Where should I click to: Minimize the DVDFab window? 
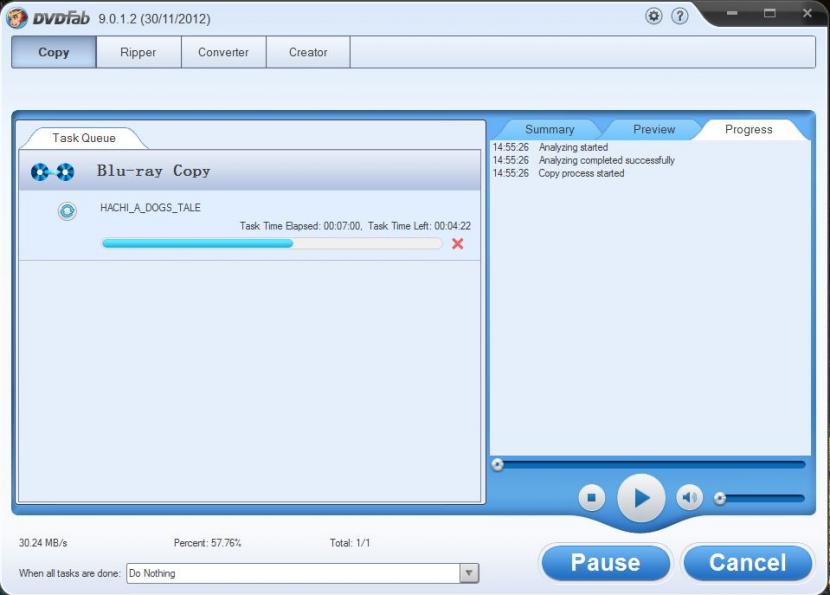point(732,13)
